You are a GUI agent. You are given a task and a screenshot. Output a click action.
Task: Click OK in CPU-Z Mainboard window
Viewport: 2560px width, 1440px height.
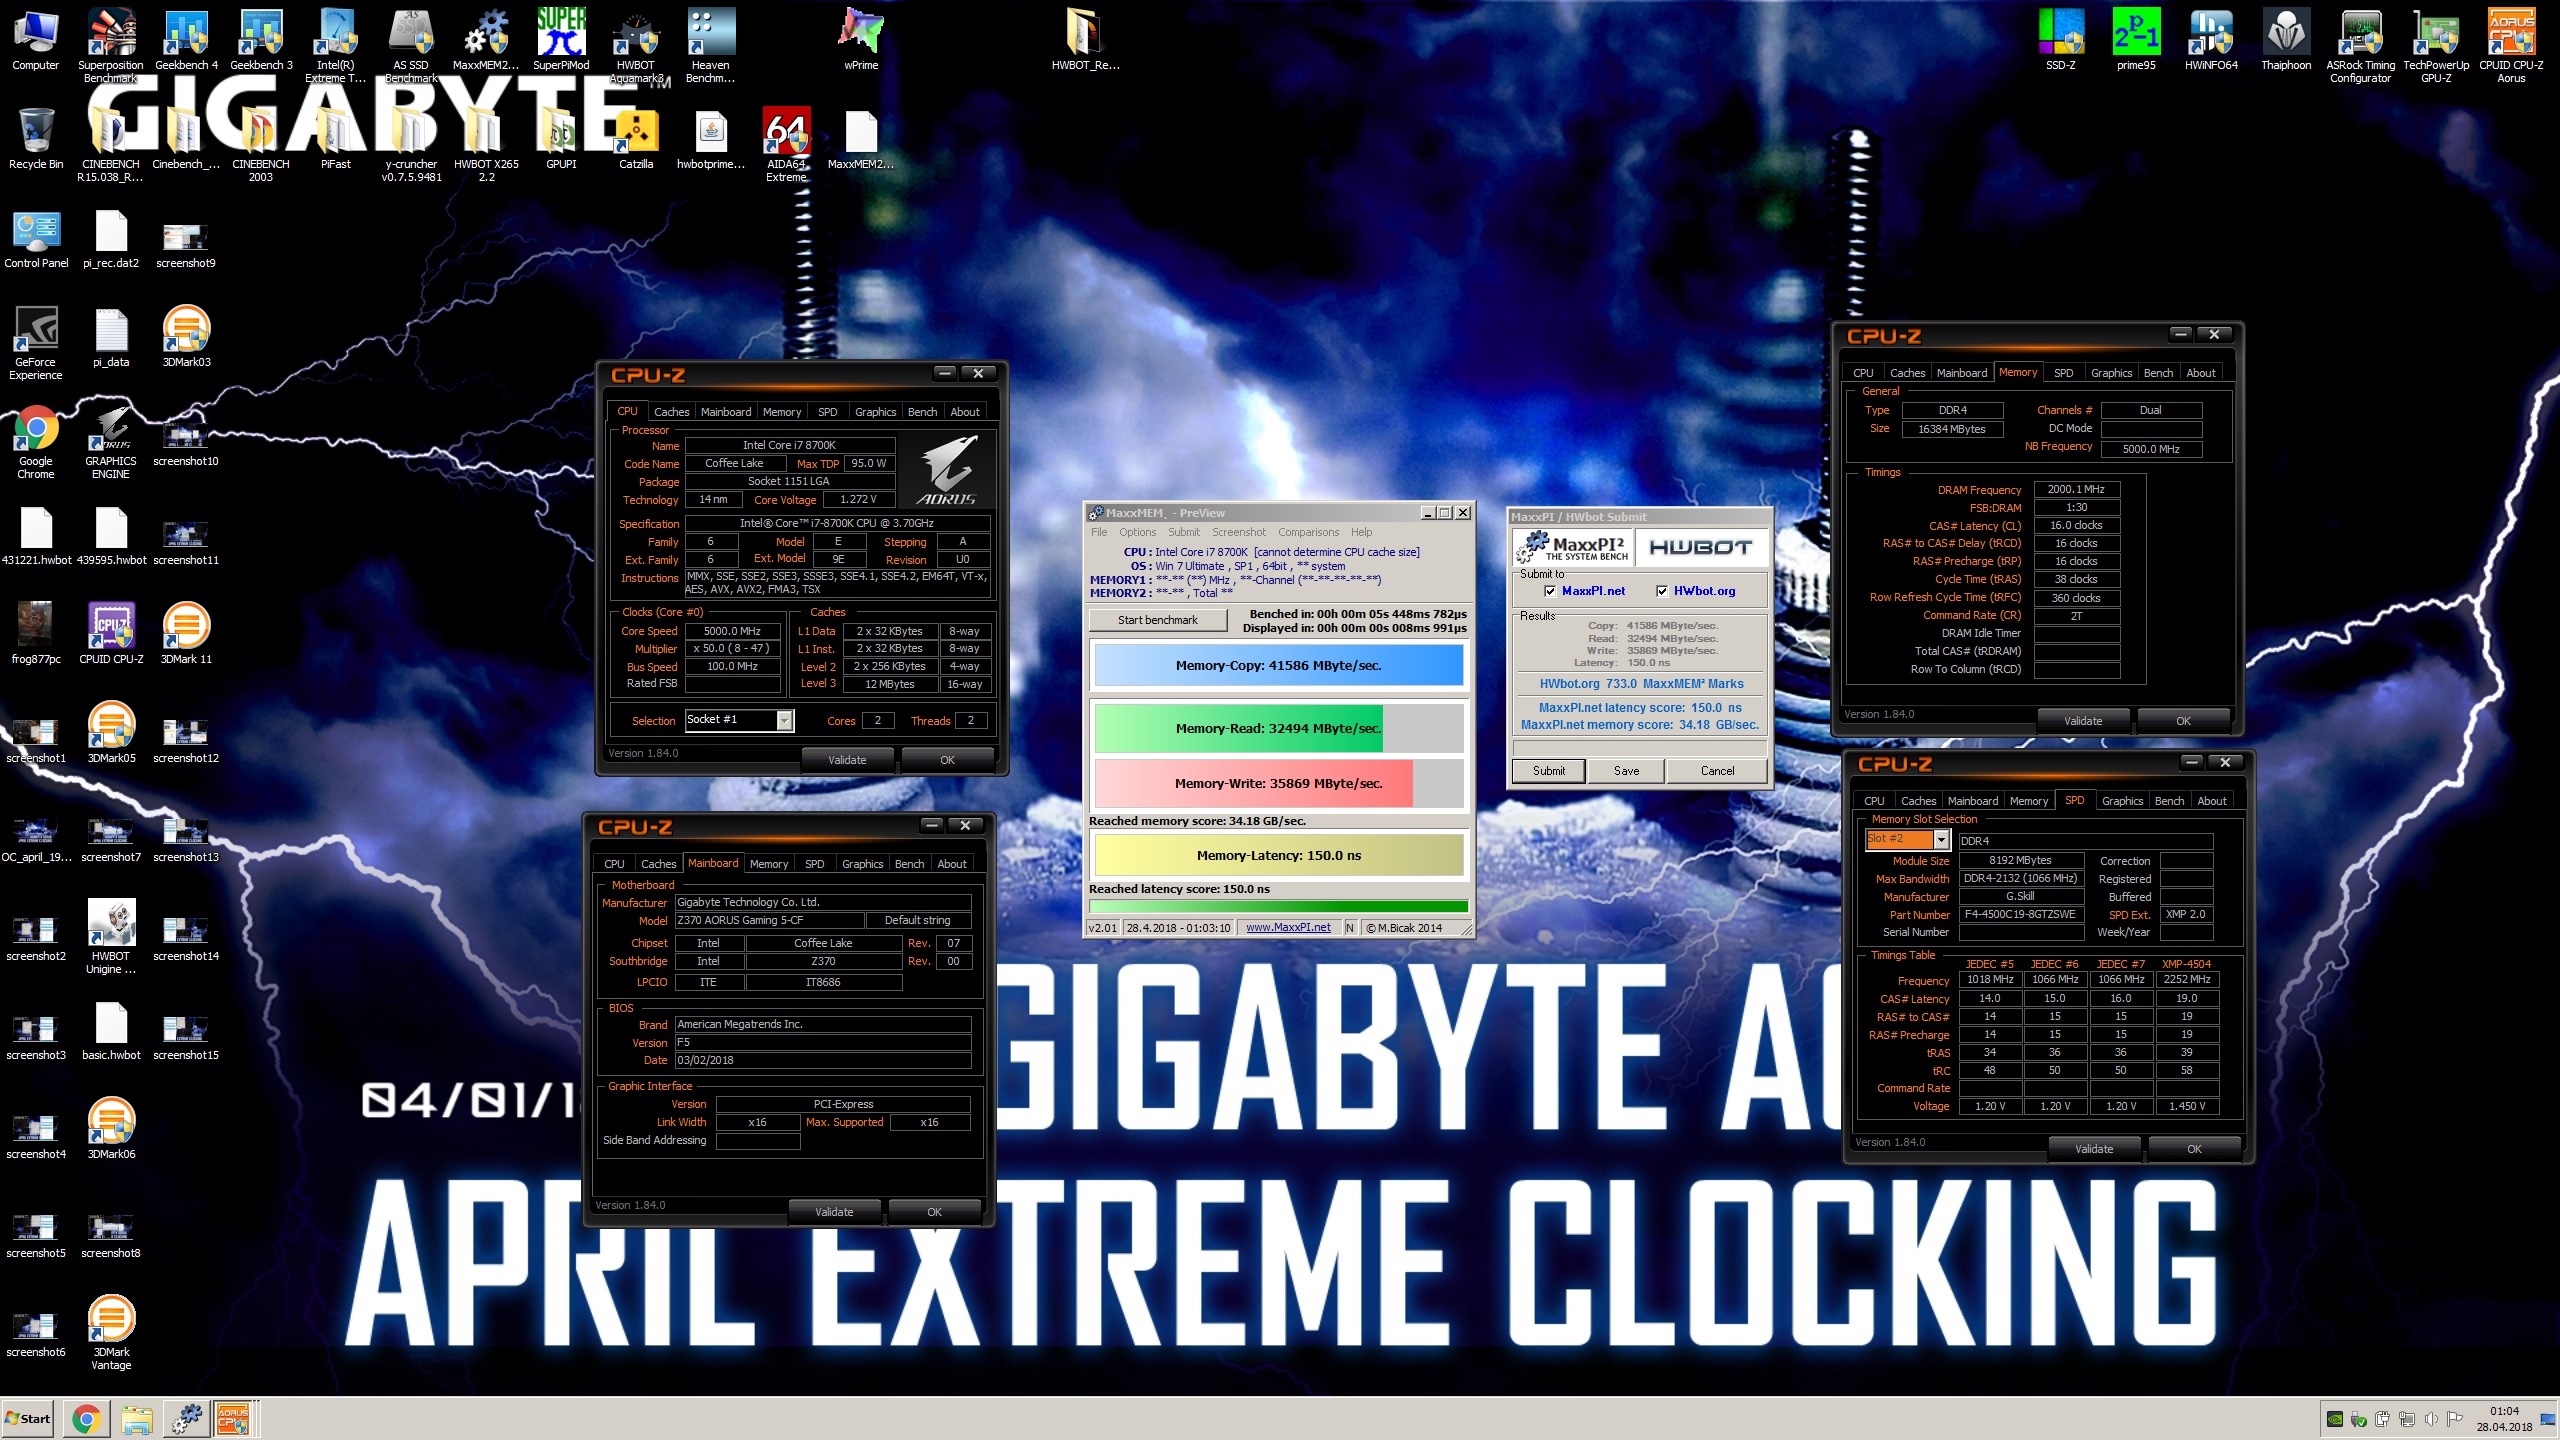pos(934,1212)
